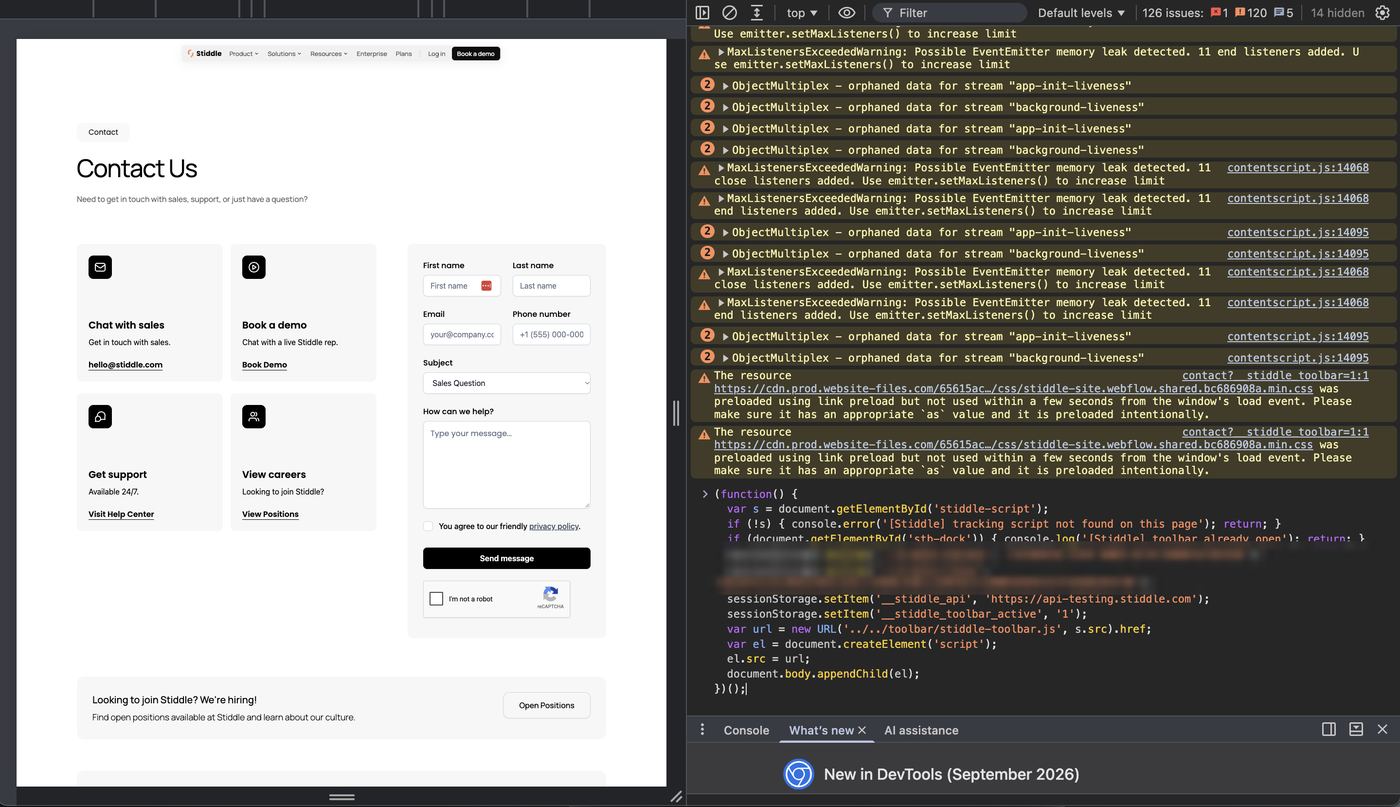This screenshot has width=1400, height=807.
Task: Close the DevTools drawer
Action: pos(1383,729)
